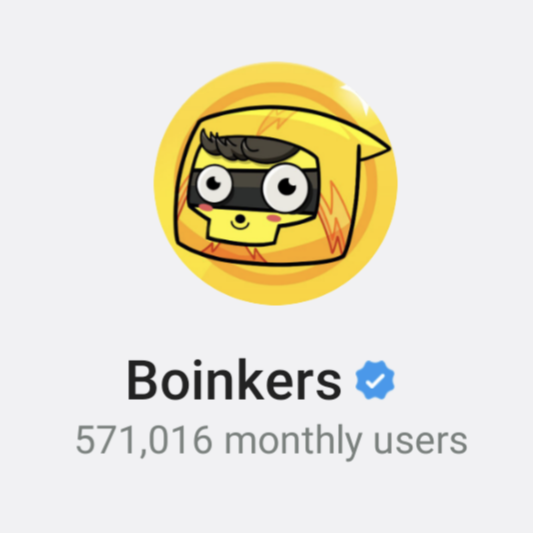Select the number 571,016 in subtitle
This screenshot has height=533, width=533.
[144, 441]
